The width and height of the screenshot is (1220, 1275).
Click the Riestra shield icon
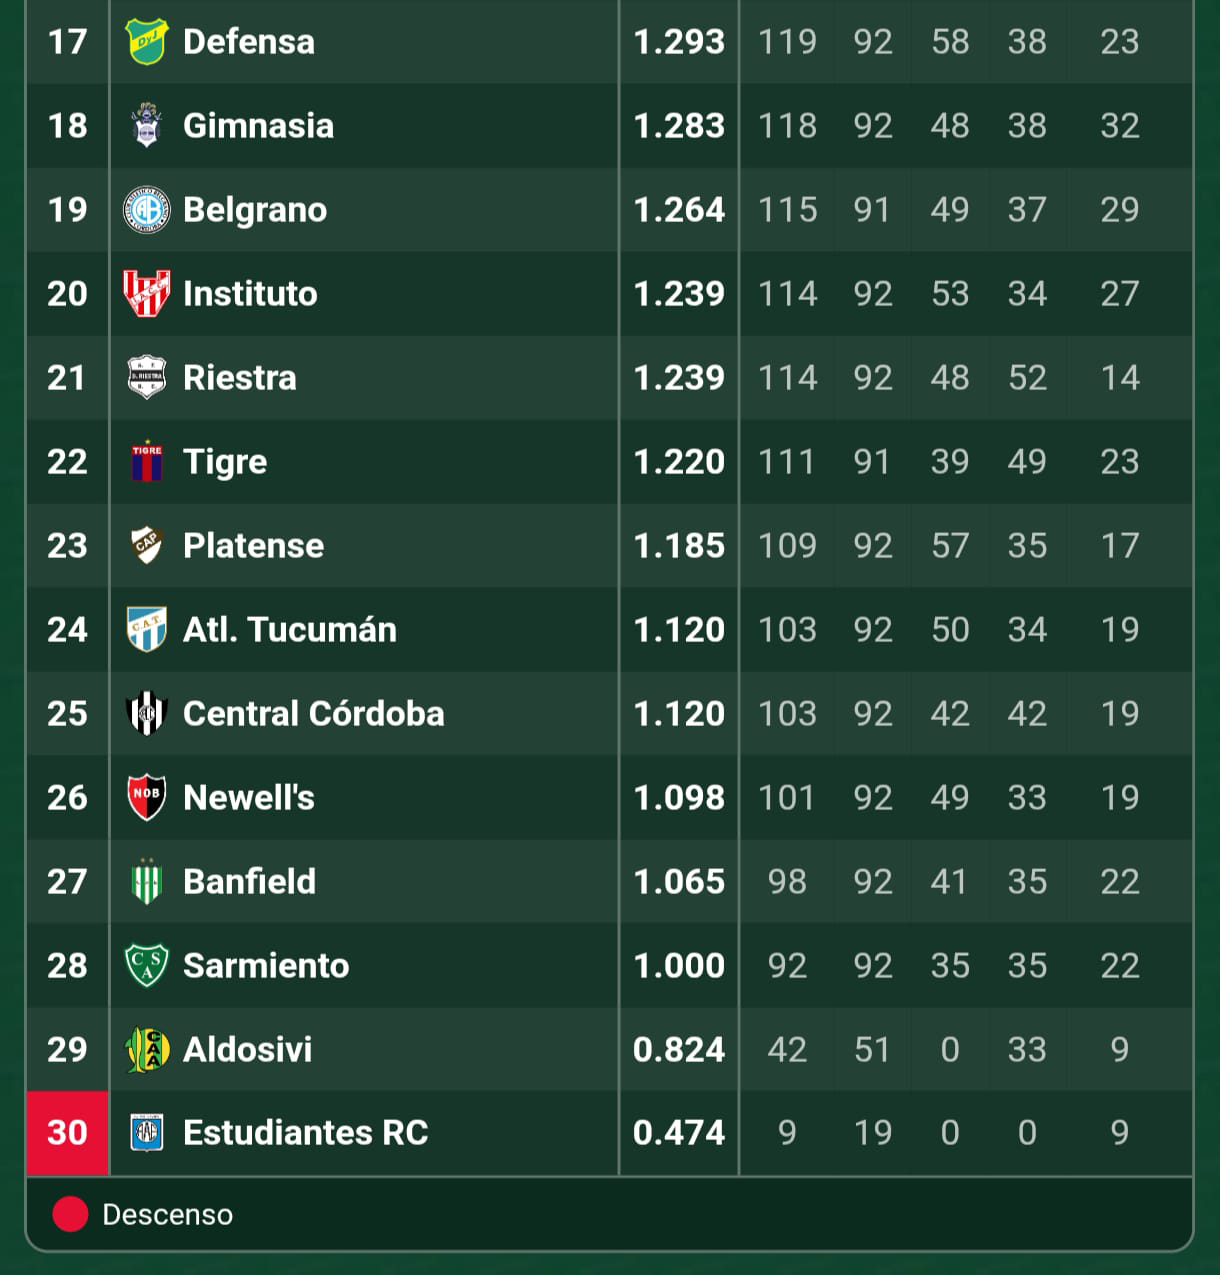(x=147, y=377)
